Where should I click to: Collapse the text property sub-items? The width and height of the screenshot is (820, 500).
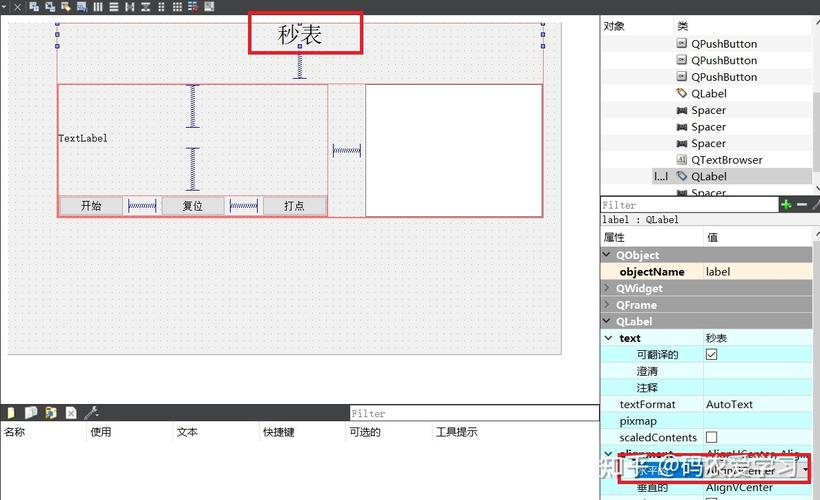608,338
